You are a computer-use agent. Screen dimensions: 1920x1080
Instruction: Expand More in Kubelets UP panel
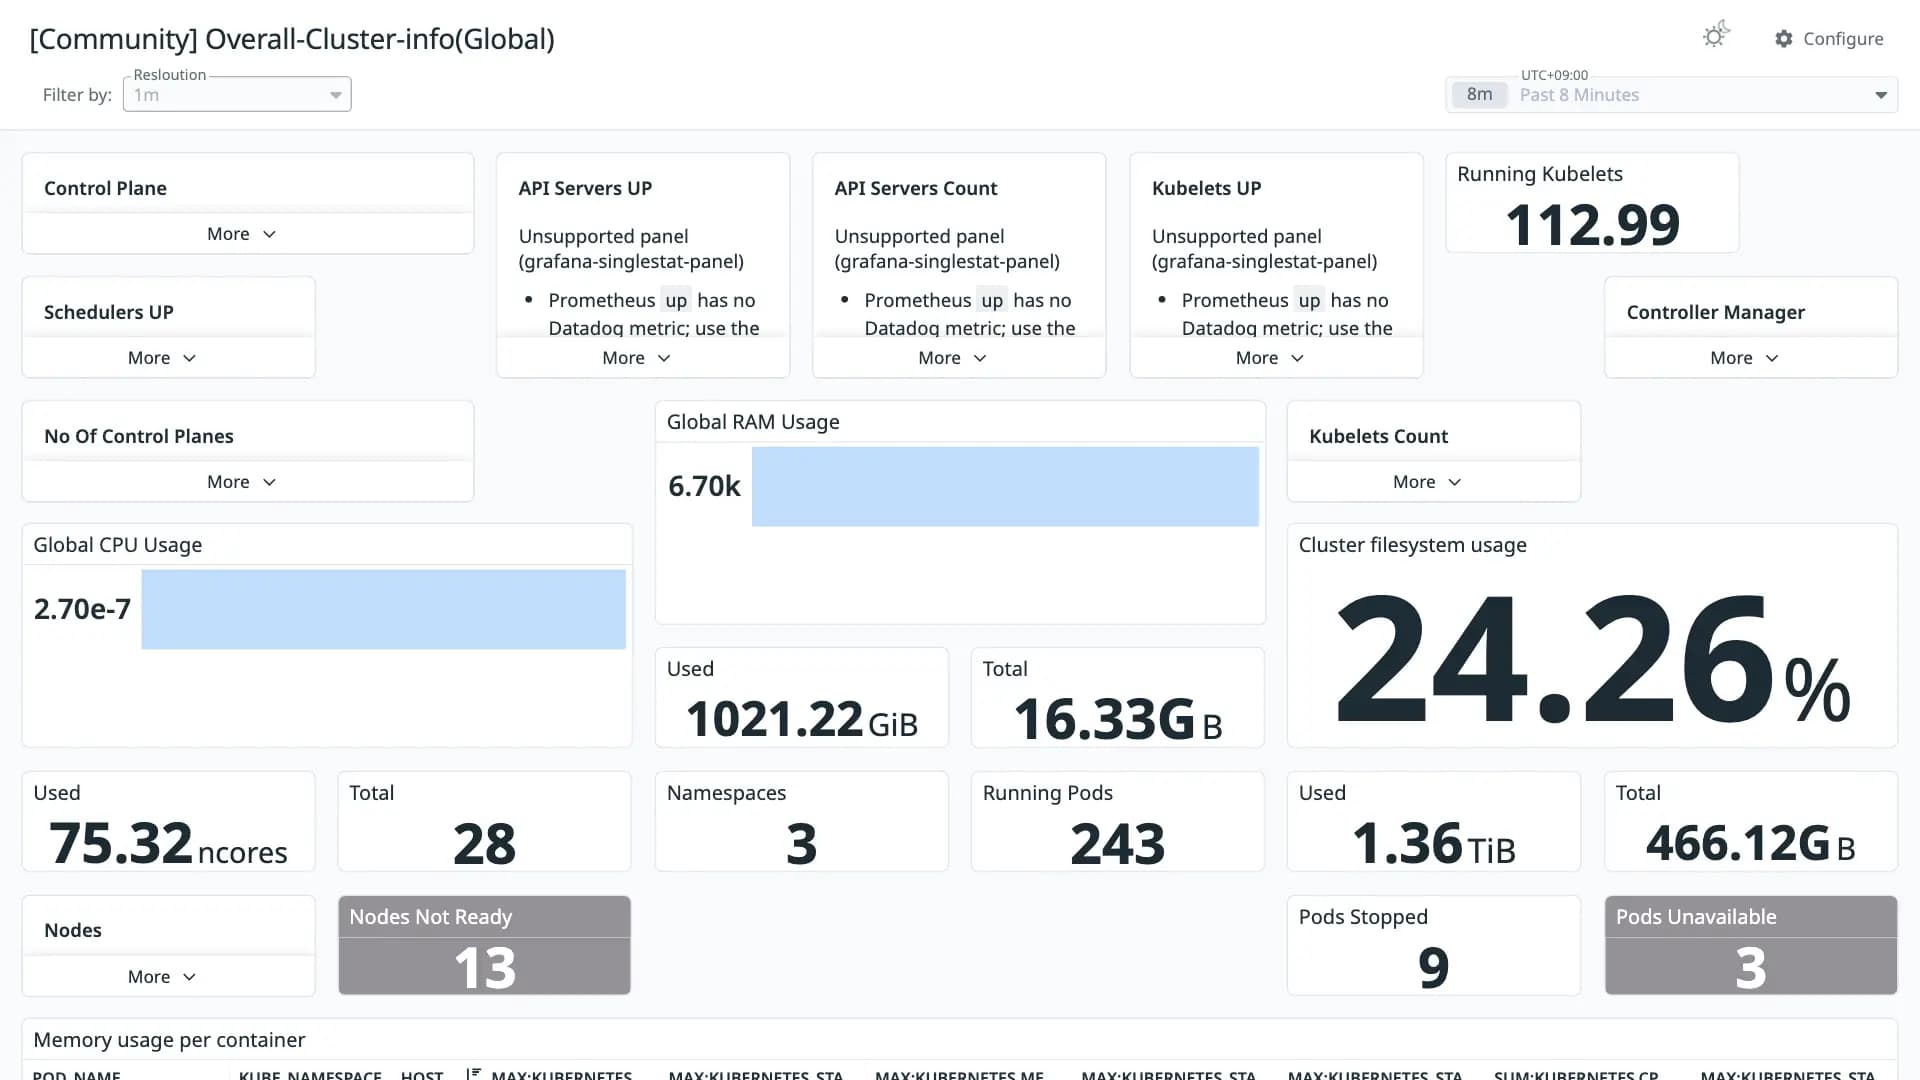[x=1269, y=358]
